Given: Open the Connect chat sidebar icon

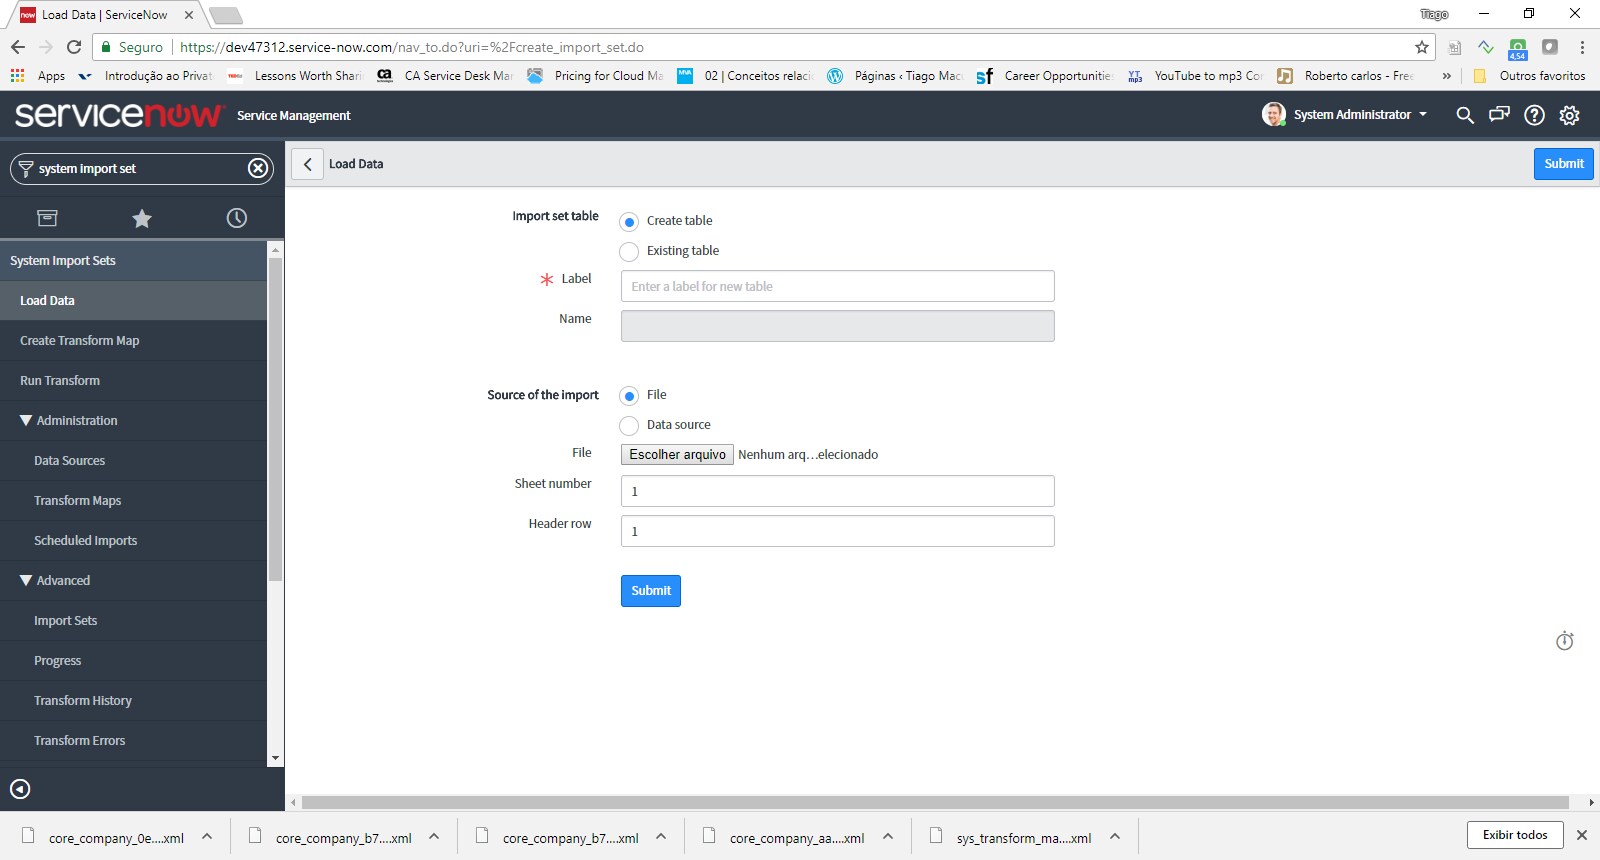Looking at the screenshot, I should [x=1499, y=115].
